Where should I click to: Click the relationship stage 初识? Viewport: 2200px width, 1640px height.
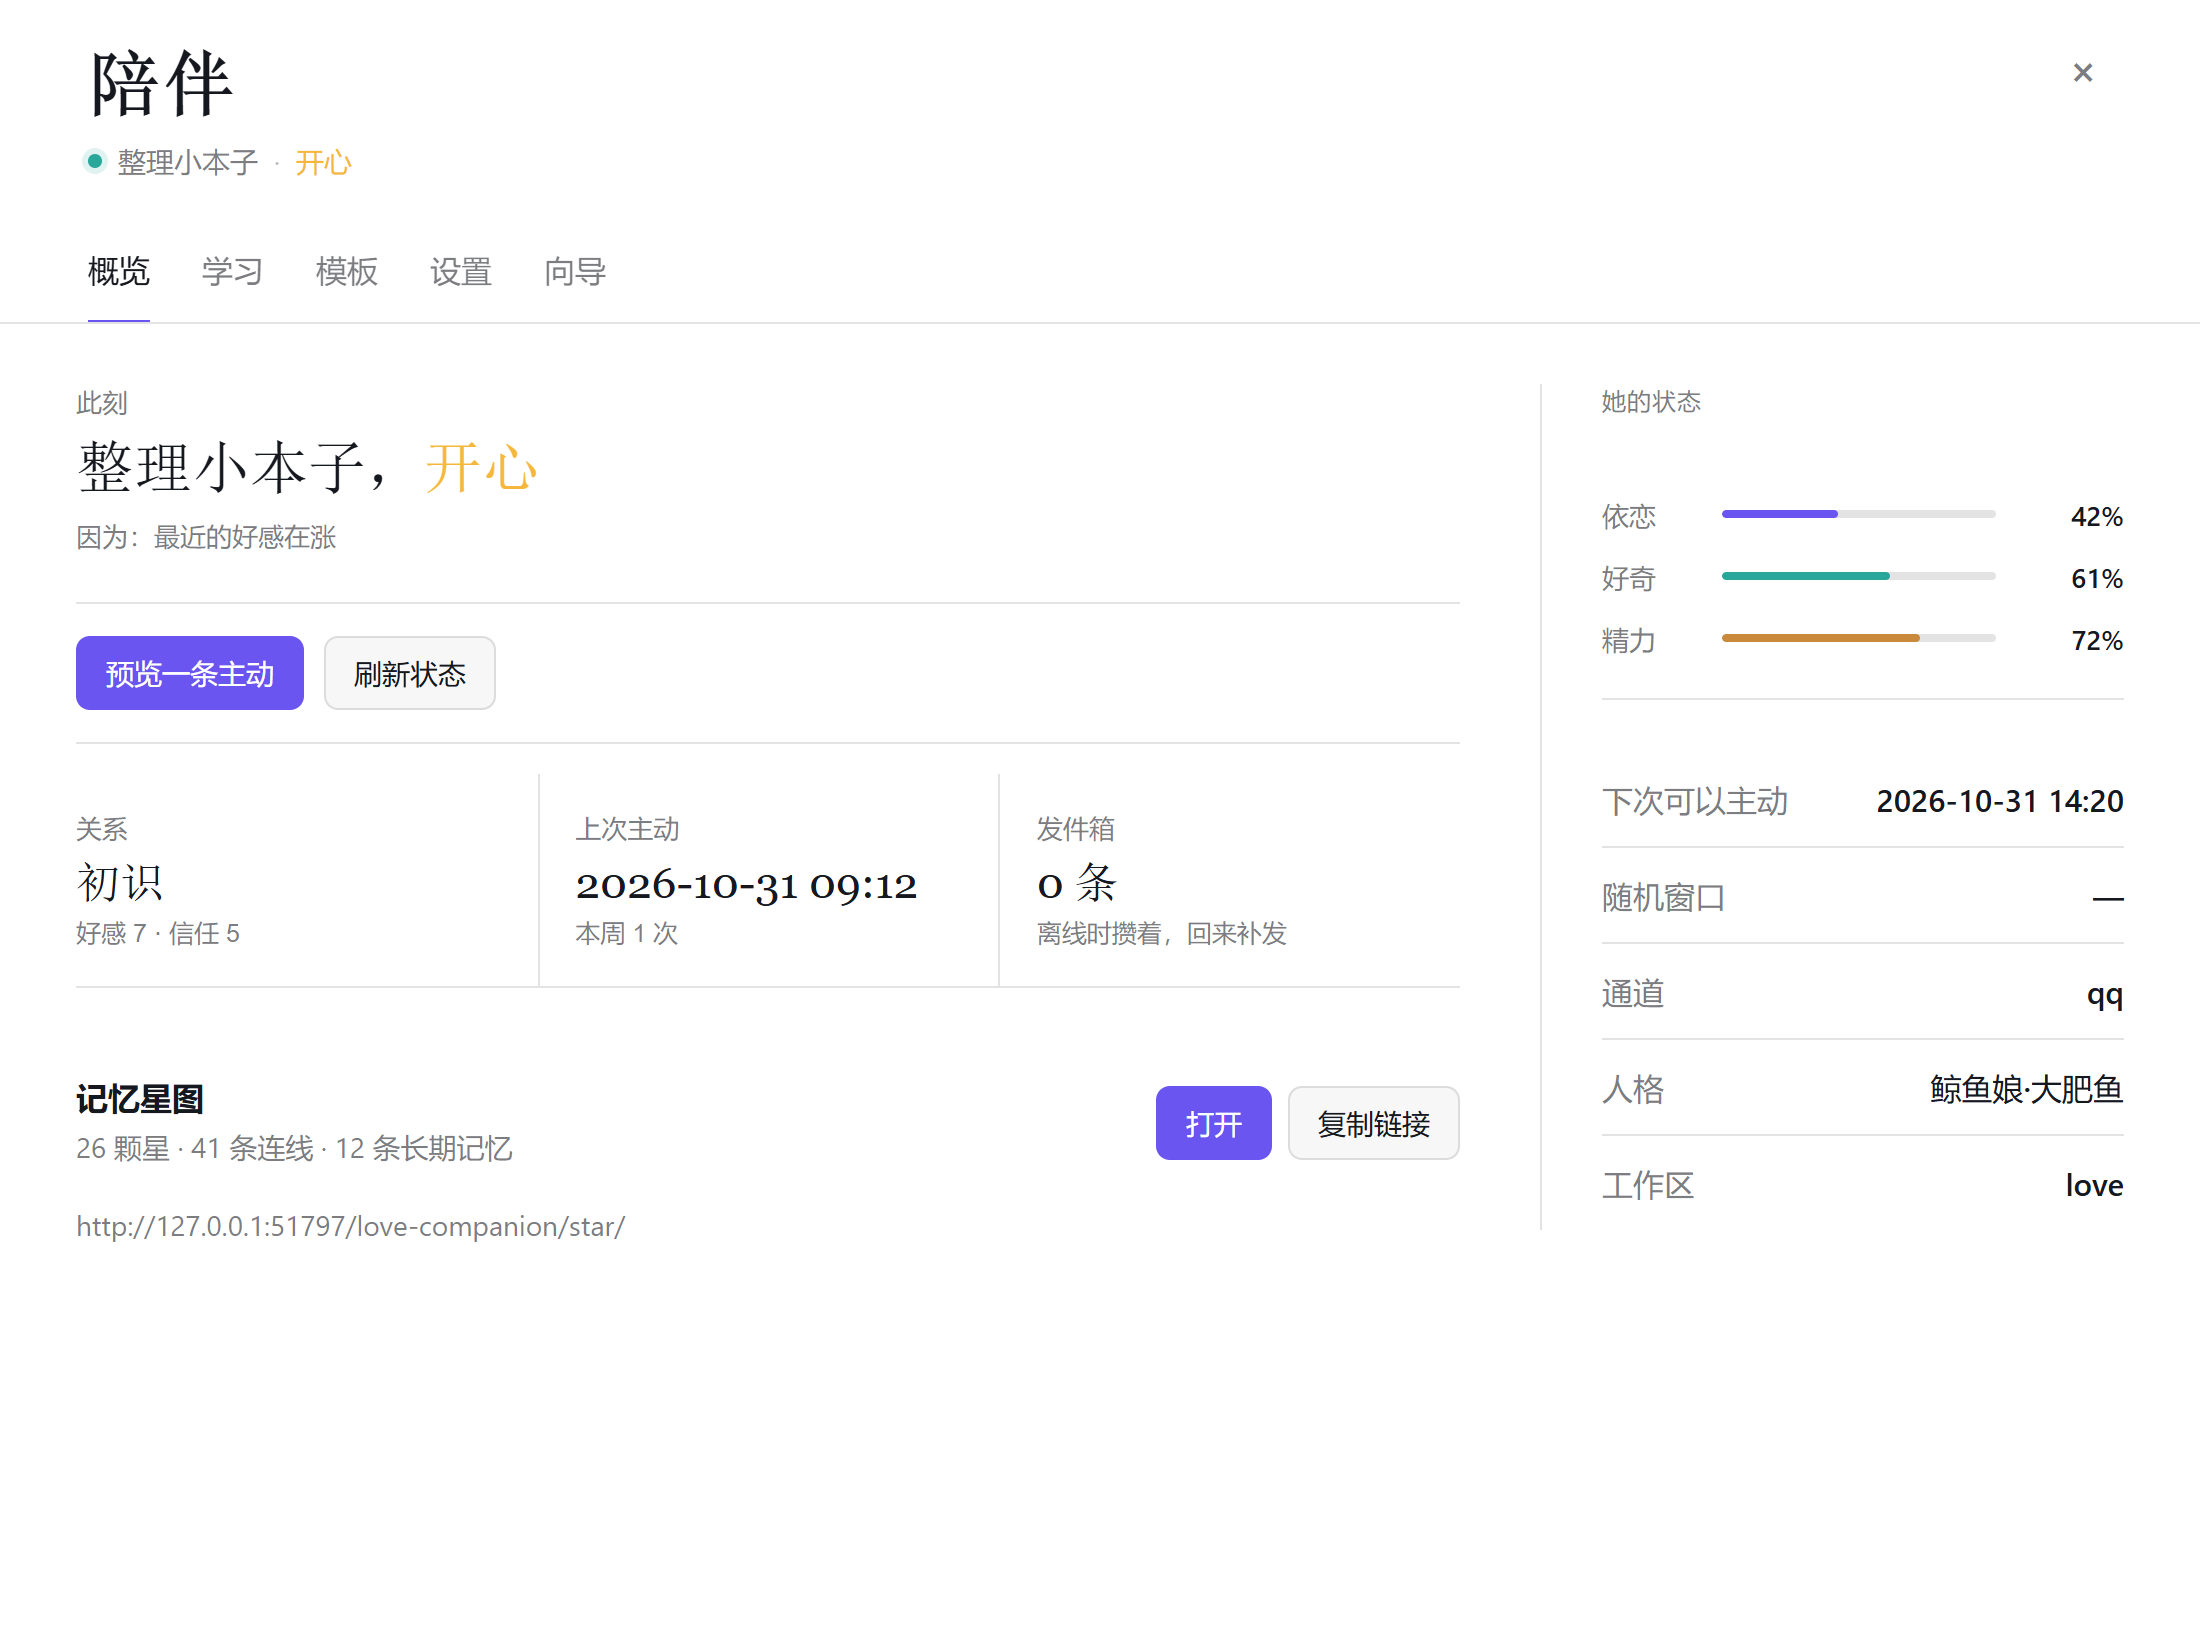click(x=120, y=883)
